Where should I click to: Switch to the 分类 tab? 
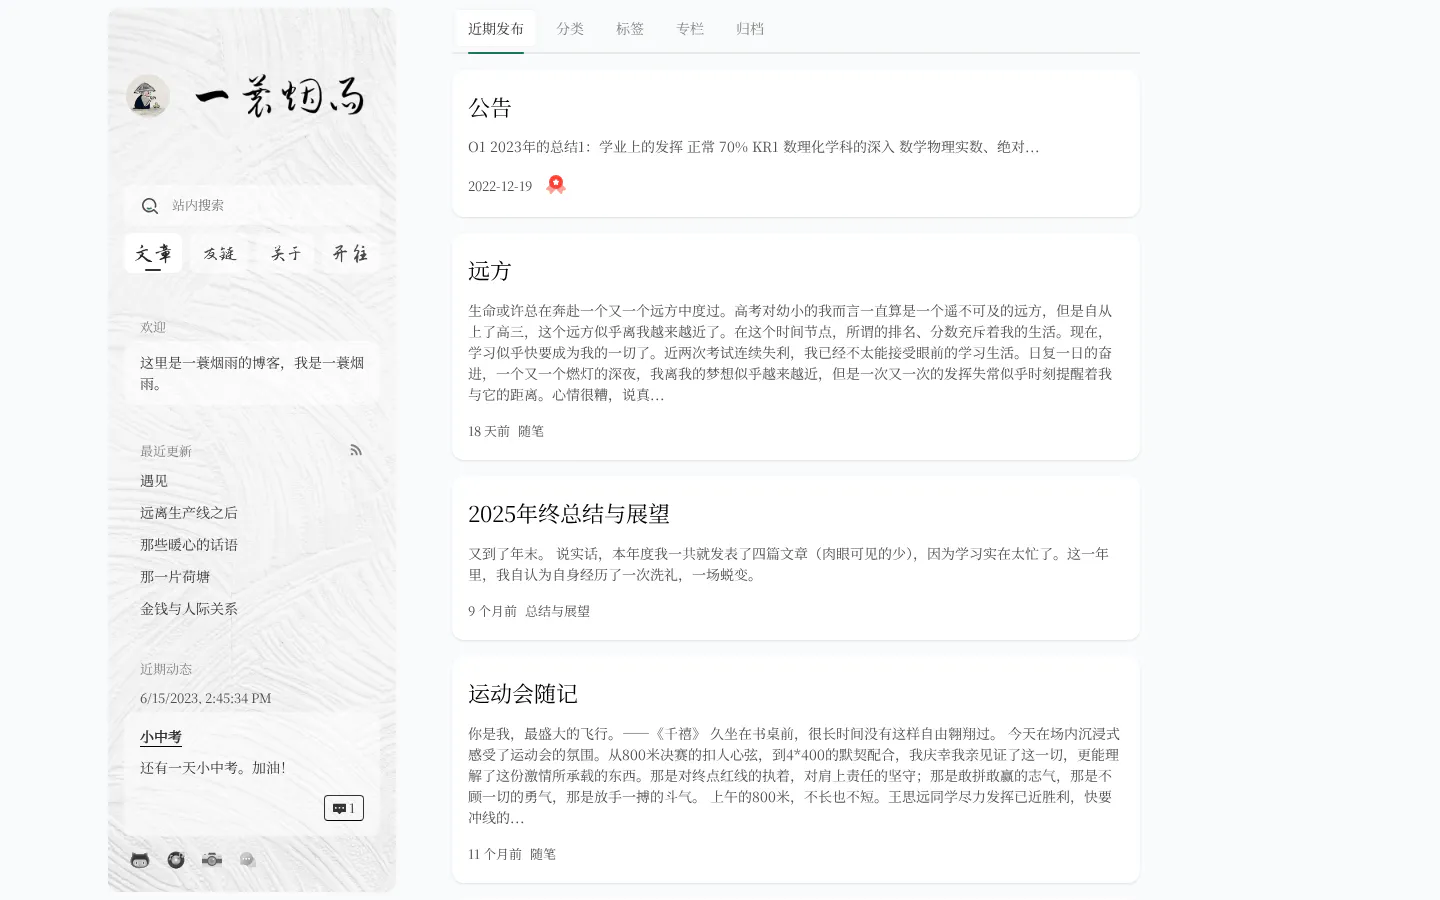570,29
